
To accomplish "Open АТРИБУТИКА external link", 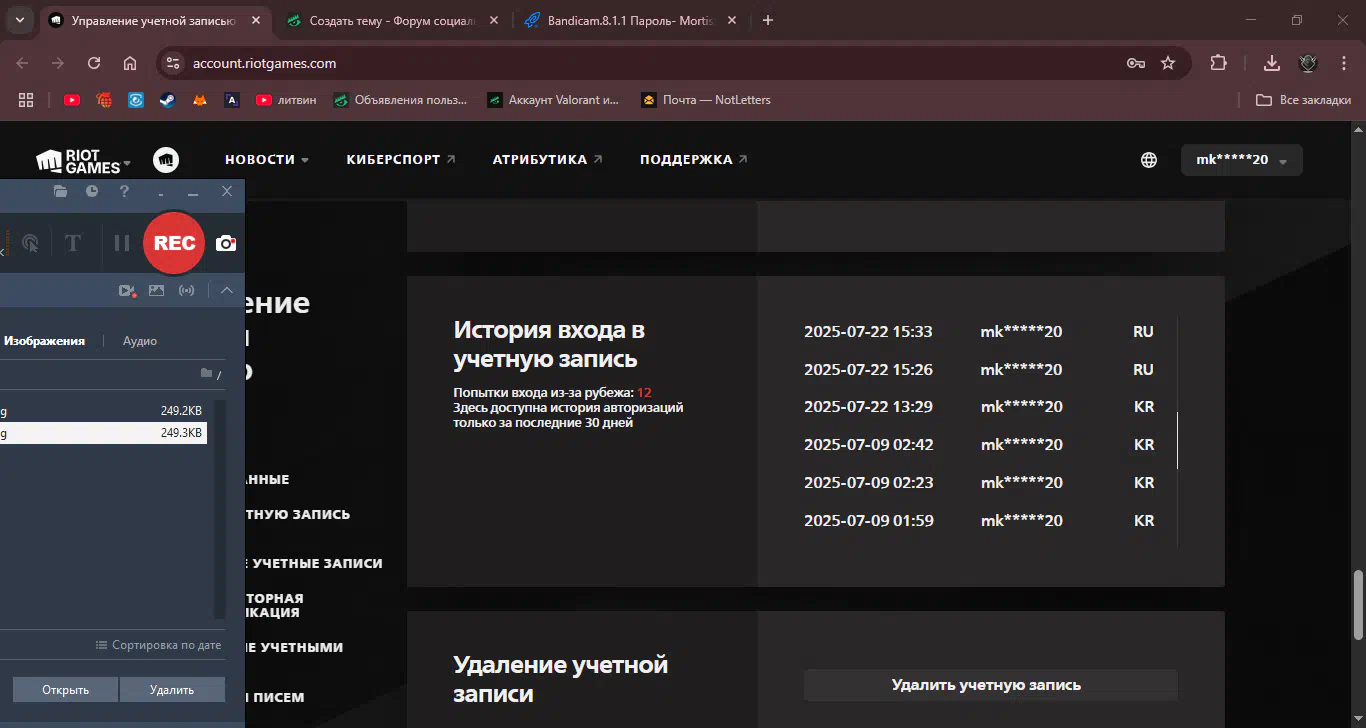I will 548,160.
